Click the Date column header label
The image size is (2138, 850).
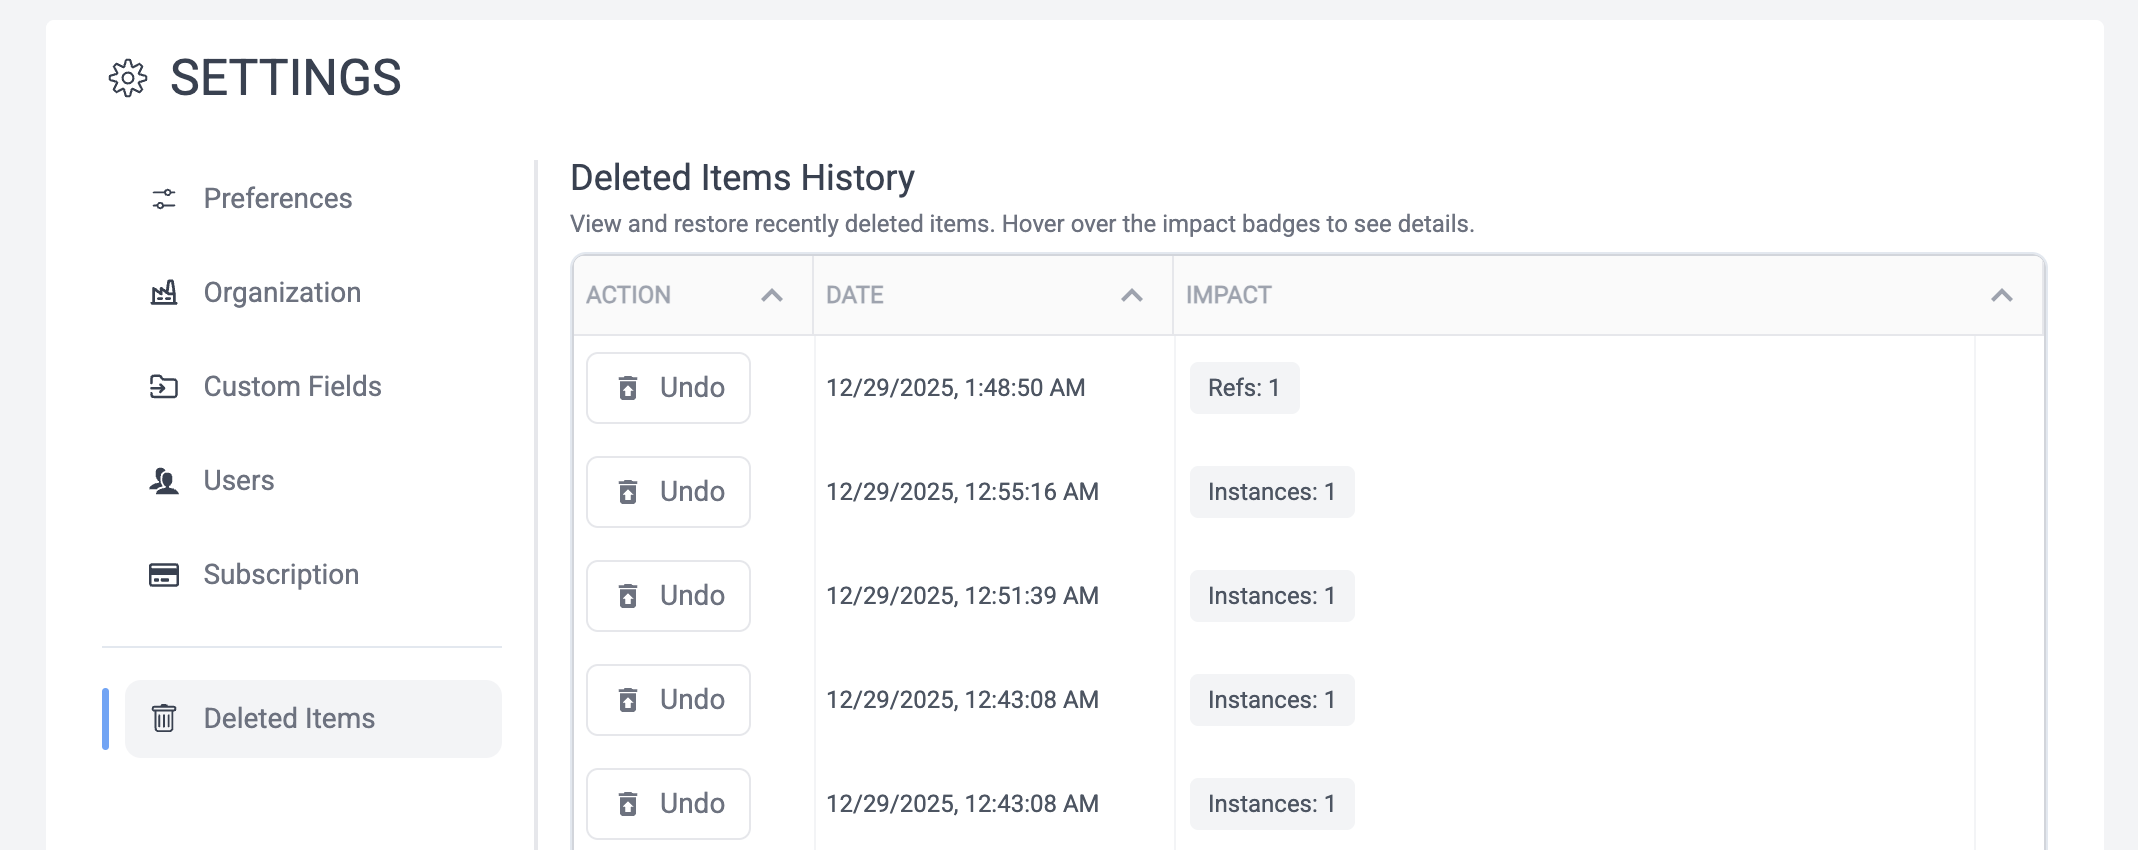tap(854, 295)
